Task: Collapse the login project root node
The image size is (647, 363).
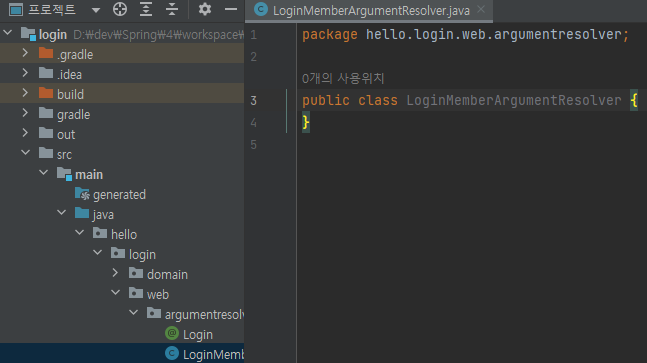Action: 8,33
